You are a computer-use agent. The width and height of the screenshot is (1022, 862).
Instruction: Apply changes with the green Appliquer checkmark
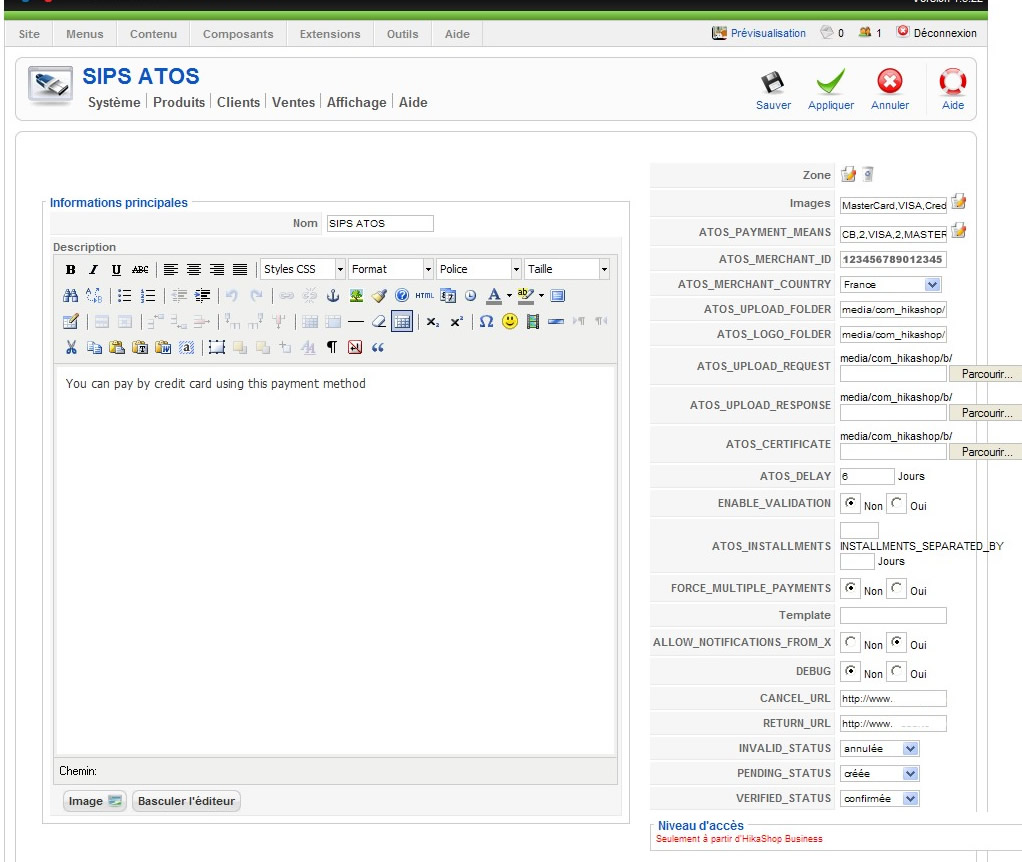coord(830,83)
